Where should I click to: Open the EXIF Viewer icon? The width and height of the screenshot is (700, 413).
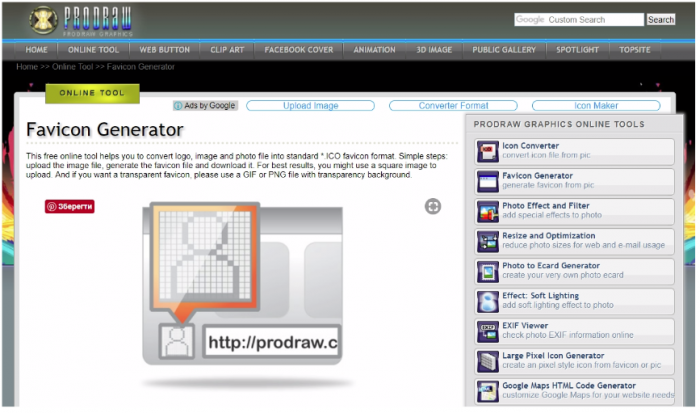coord(487,331)
